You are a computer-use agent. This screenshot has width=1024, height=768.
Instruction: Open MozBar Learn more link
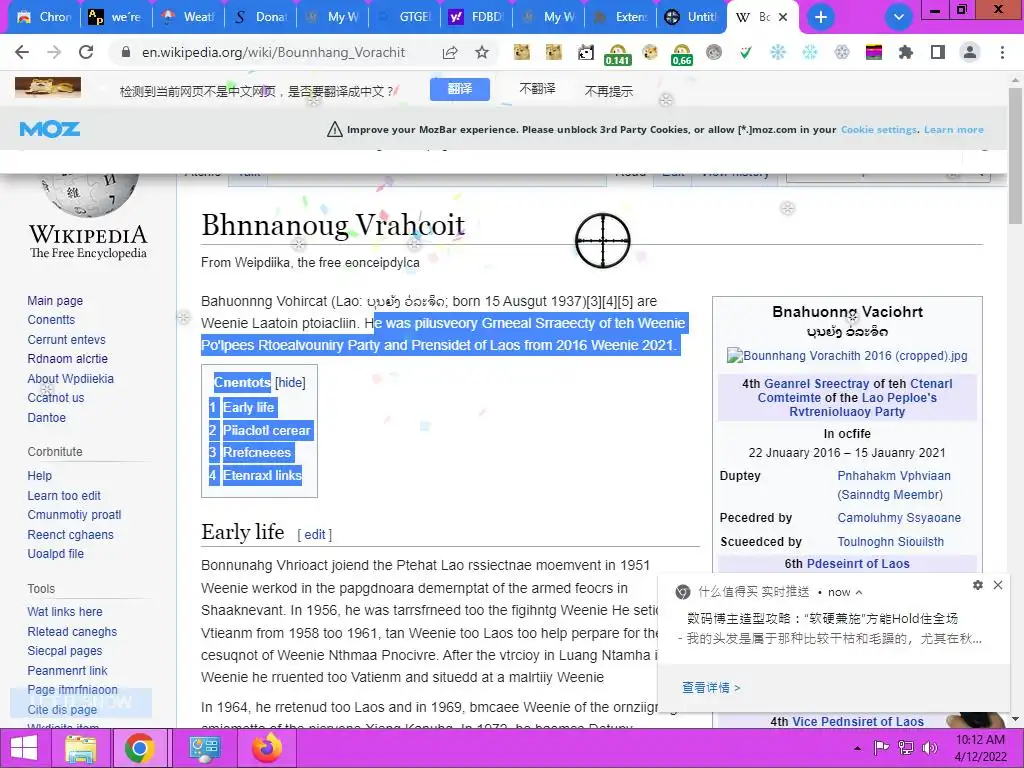tap(953, 129)
